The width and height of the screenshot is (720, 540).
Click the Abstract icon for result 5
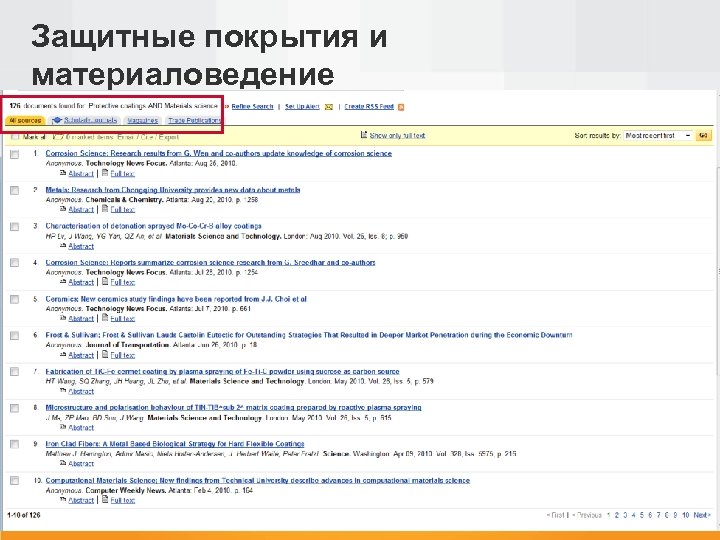click(x=63, y=318)
